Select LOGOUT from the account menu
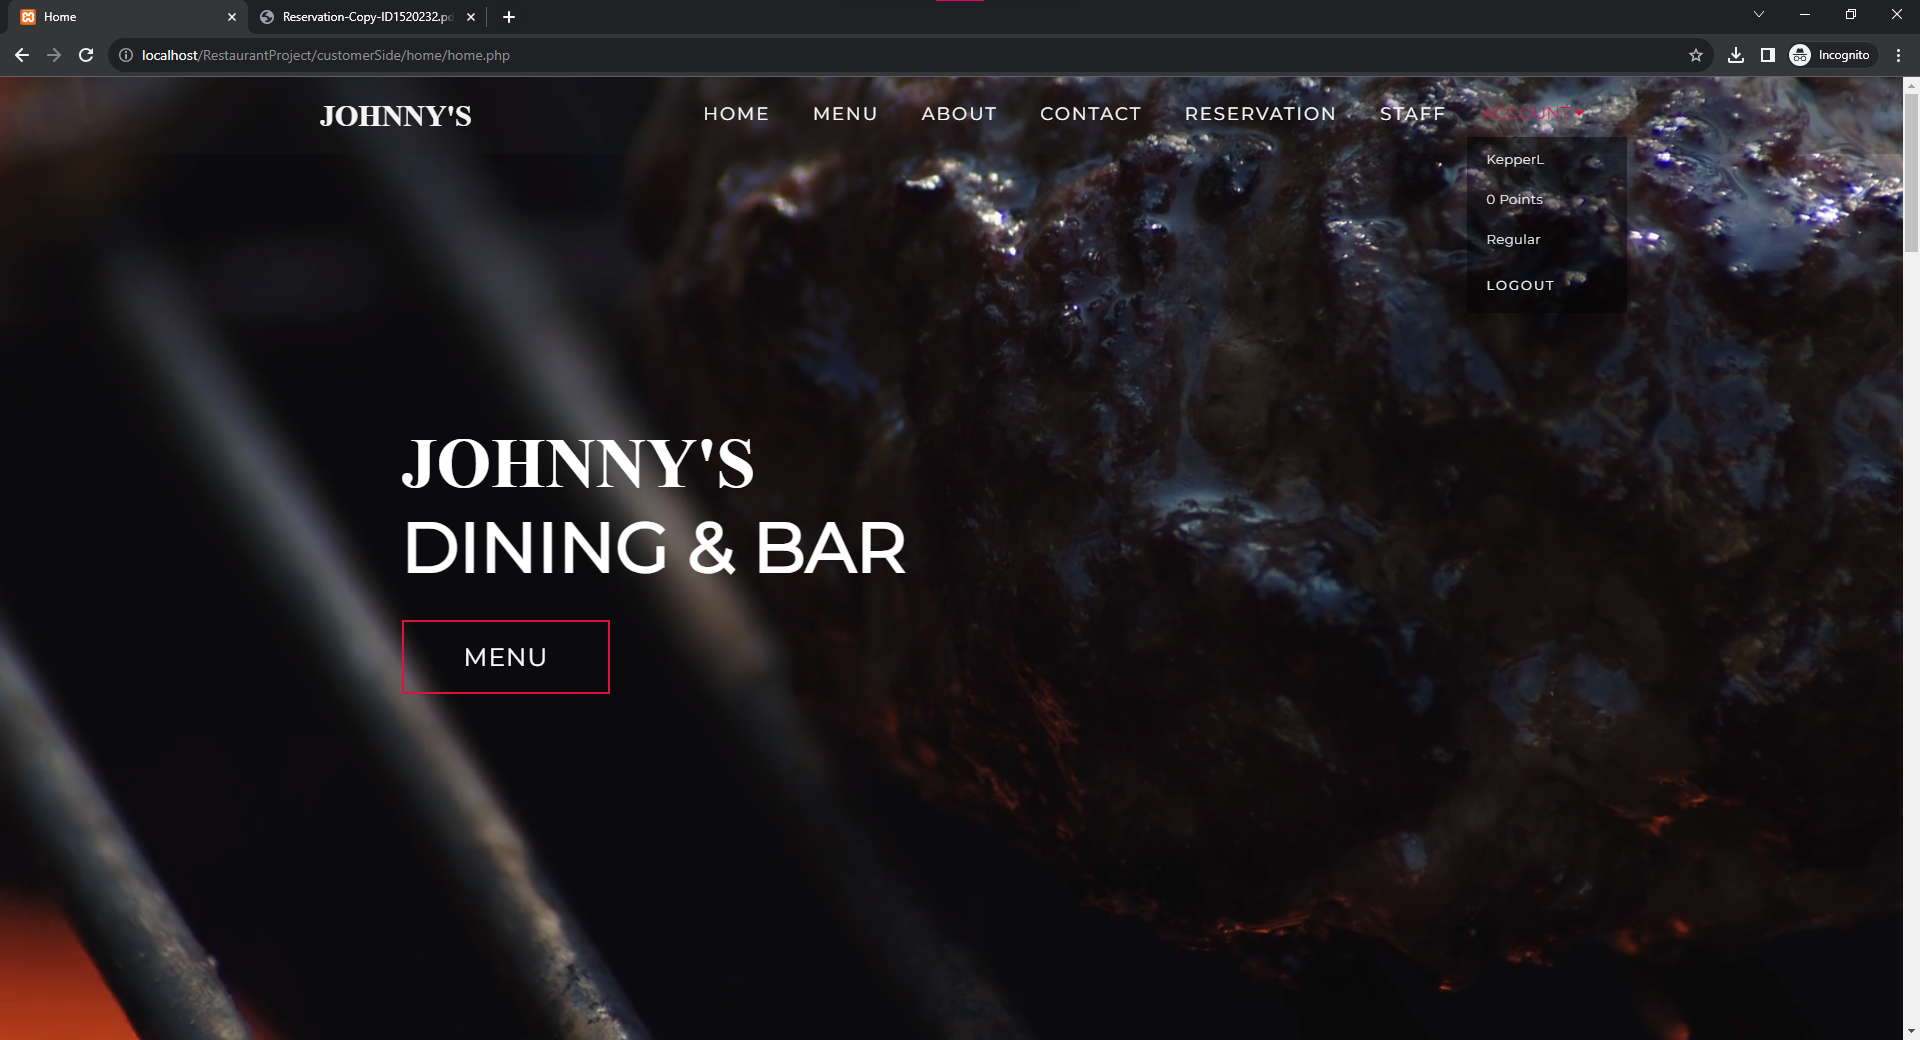1920x1040 pixels. tap(1520, 285)
